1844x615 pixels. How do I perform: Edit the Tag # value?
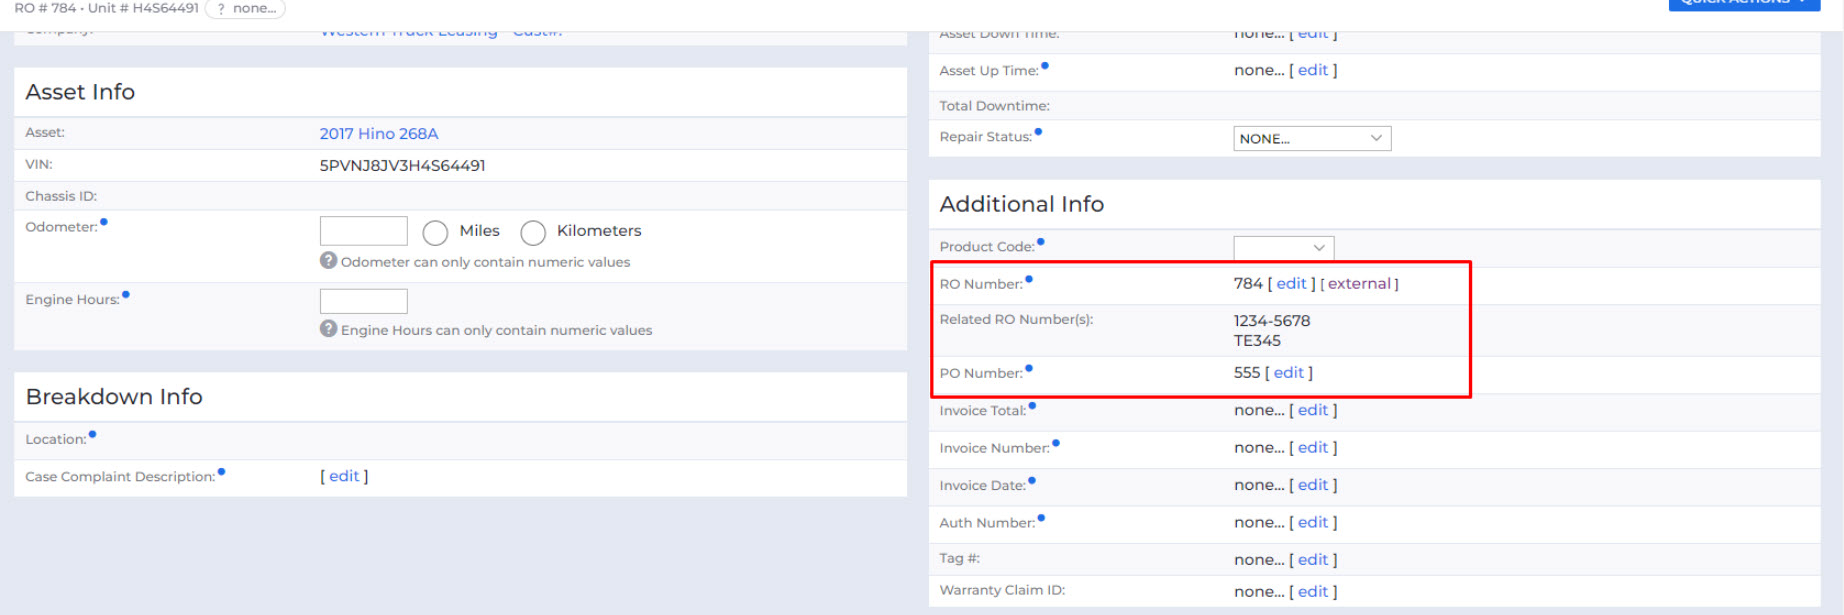1313,560
